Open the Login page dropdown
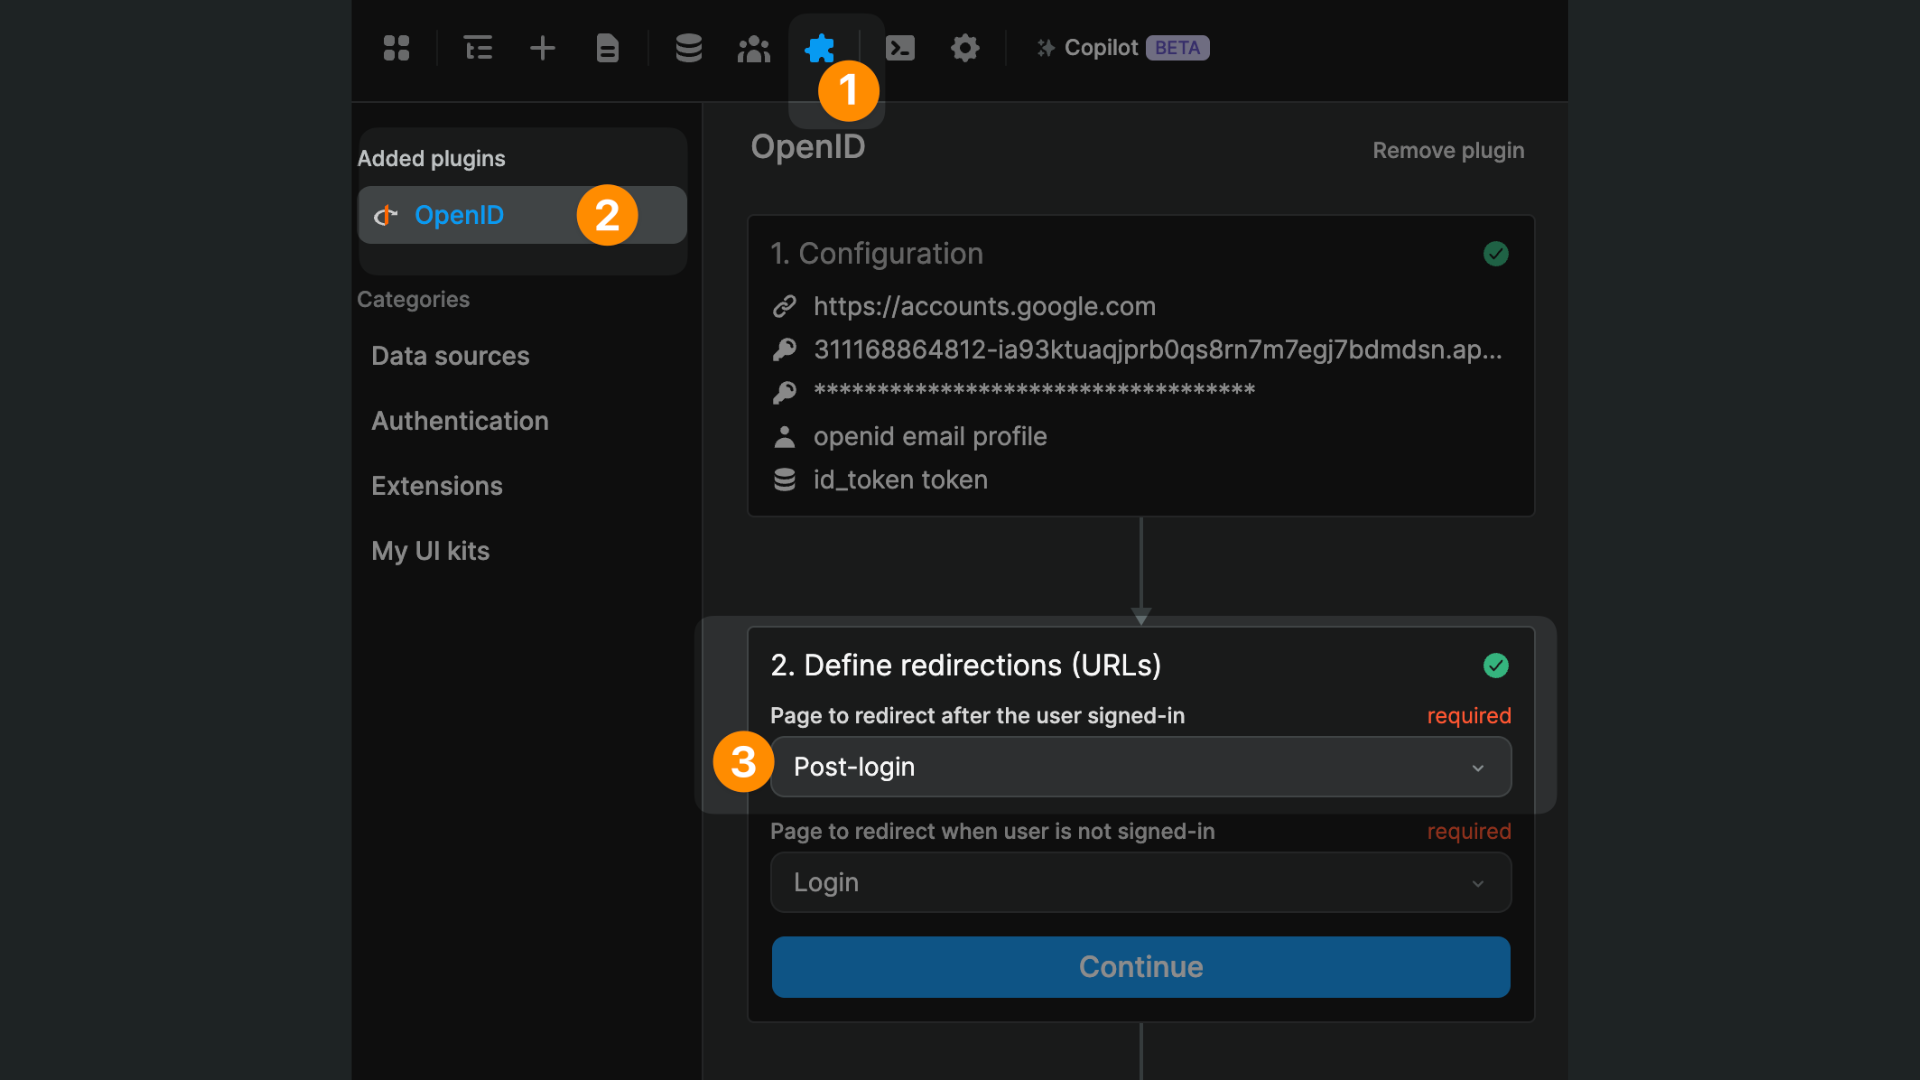This screenshot has height=1080, width=1920. tap(1140, 883)
